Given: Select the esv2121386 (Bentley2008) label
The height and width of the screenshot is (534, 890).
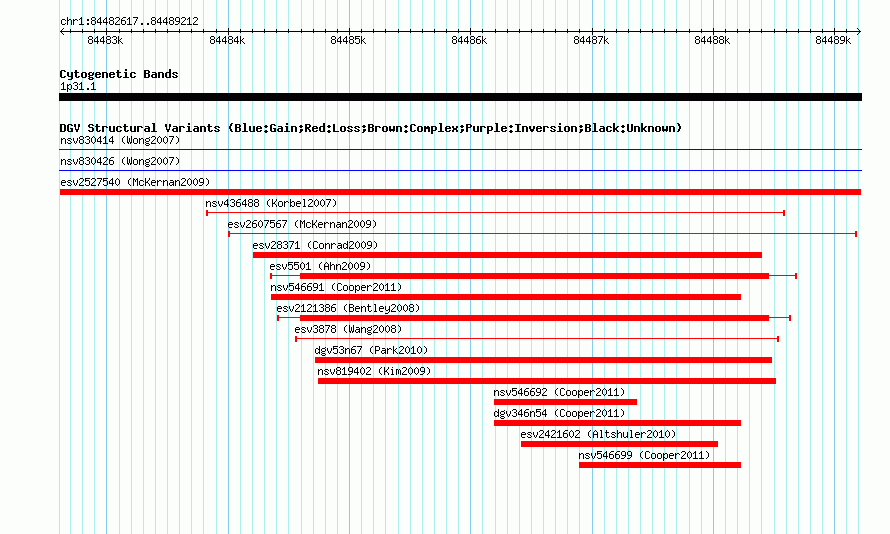Looking at the screenshot, I should pyautogui.click(x=348, y=308).
